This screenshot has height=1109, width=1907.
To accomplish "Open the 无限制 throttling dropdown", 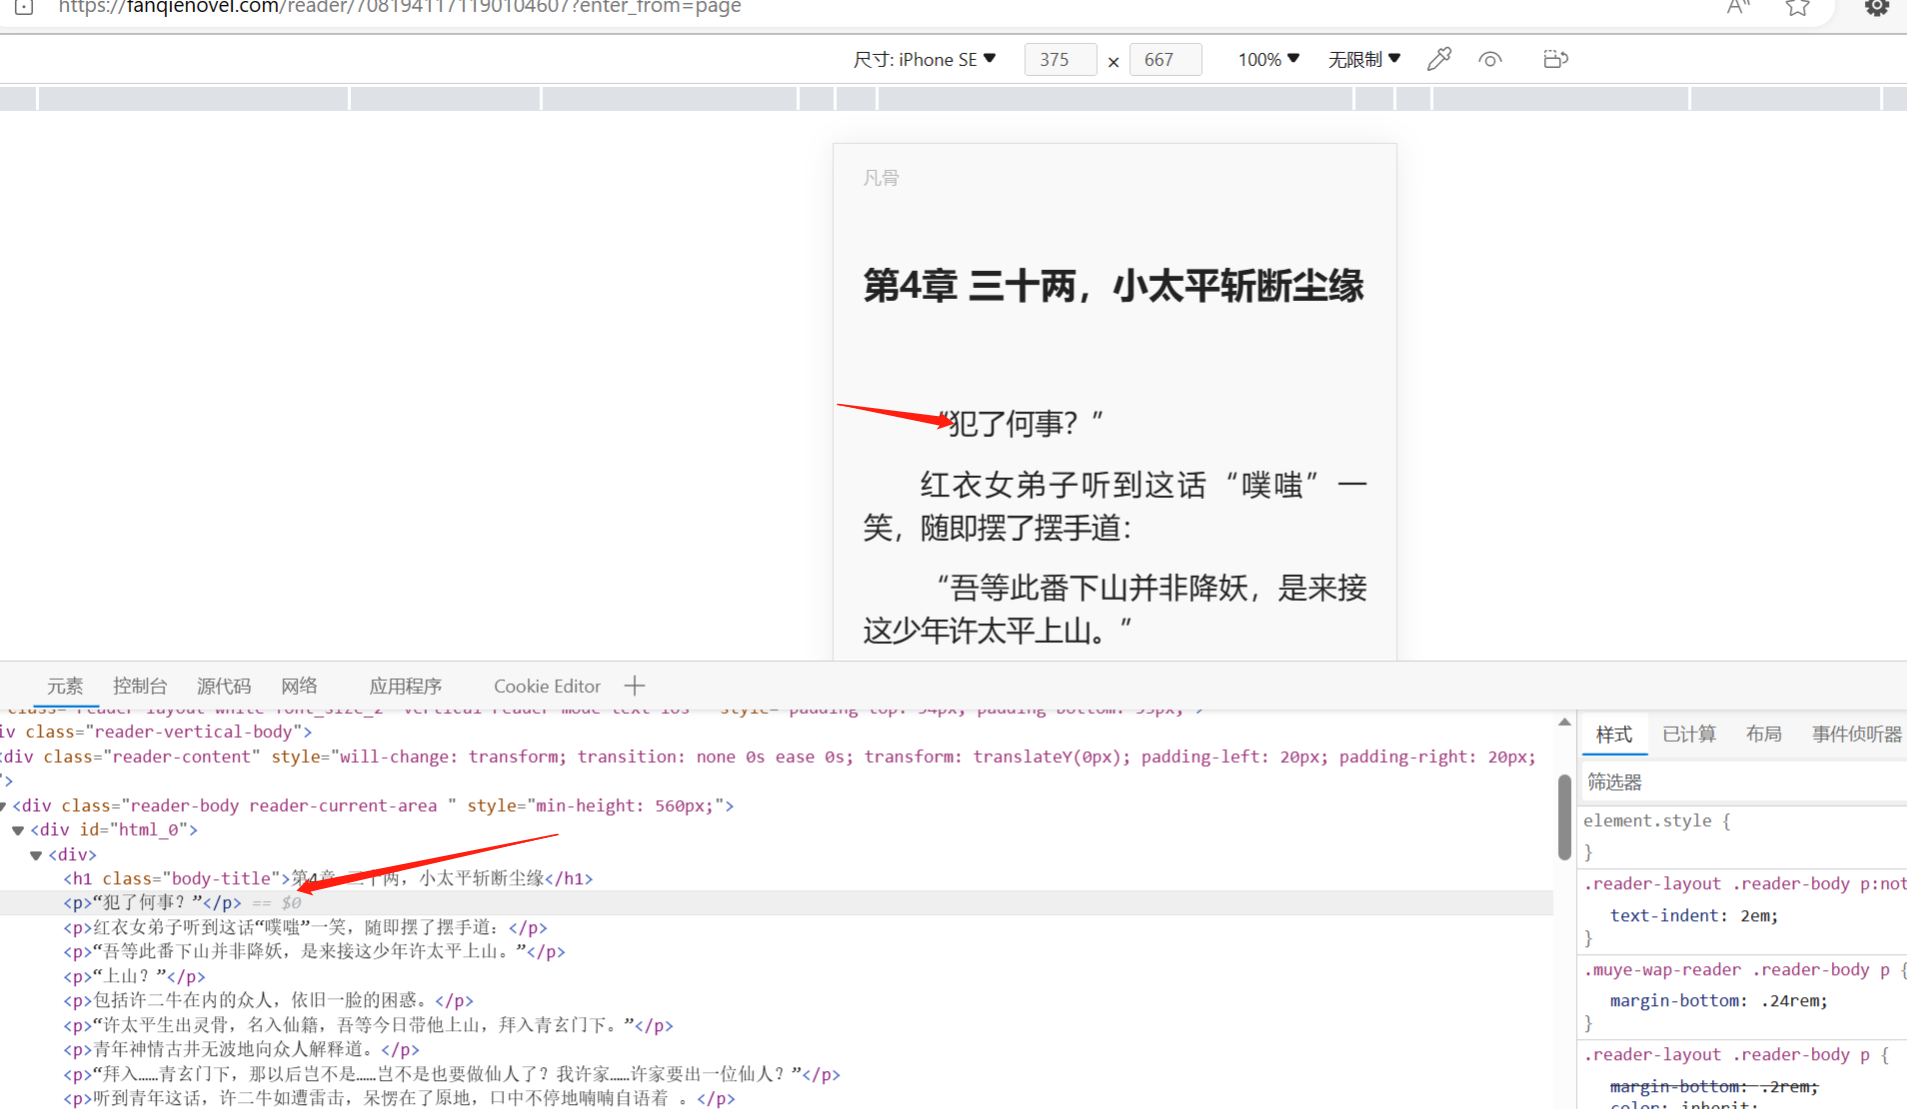I will [x=1364, y=59].
